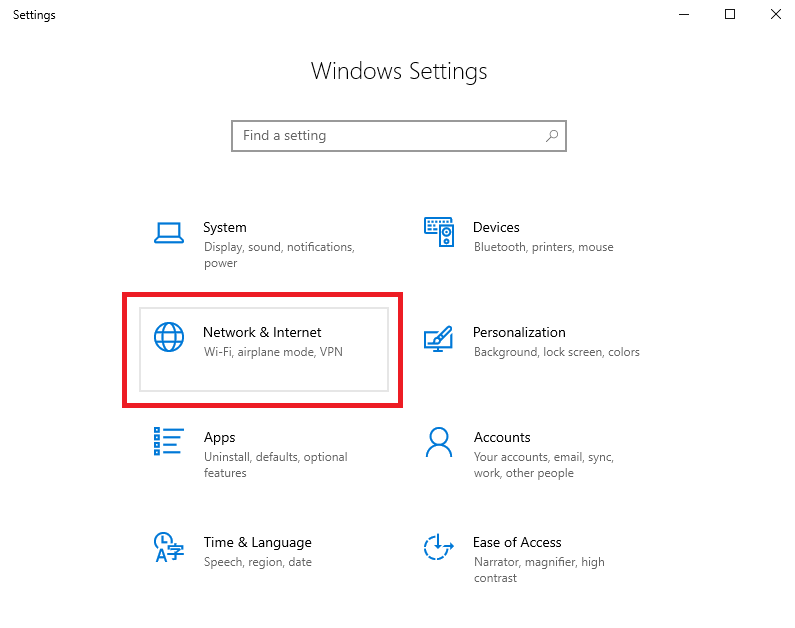795x628 pixels.
Task: Close the Settings window
Action: (x=775, y=14)
